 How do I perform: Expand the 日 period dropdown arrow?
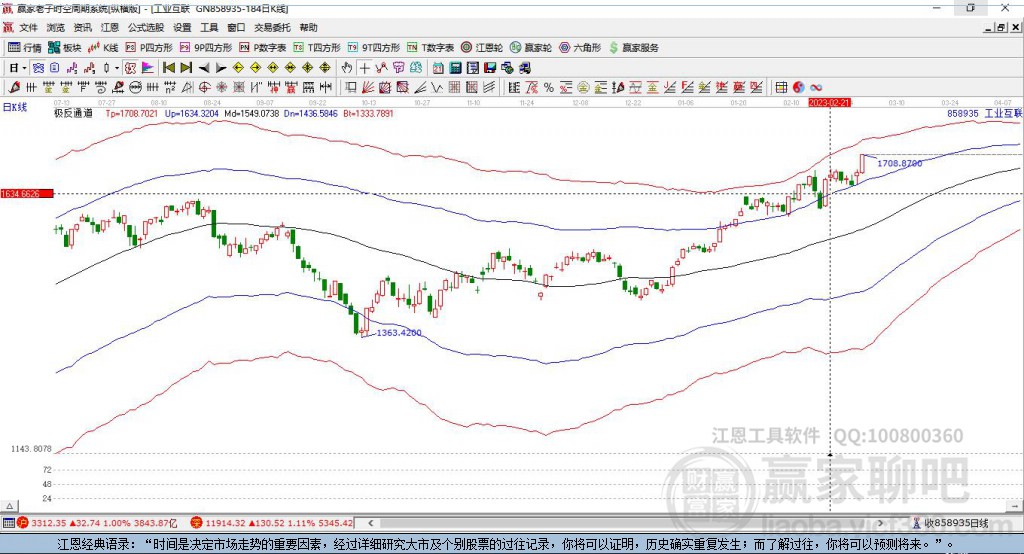coord(24,68)
